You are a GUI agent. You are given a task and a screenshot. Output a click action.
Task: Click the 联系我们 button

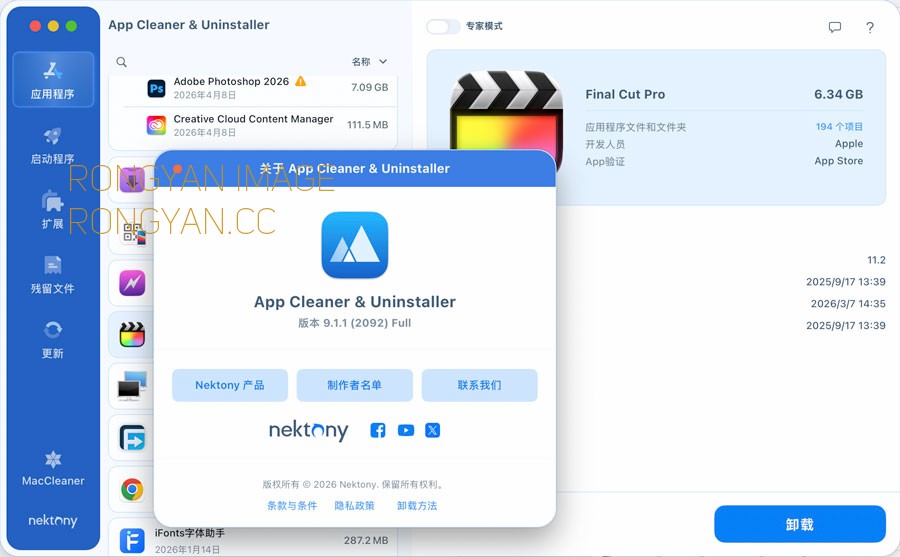click(479, 385)
